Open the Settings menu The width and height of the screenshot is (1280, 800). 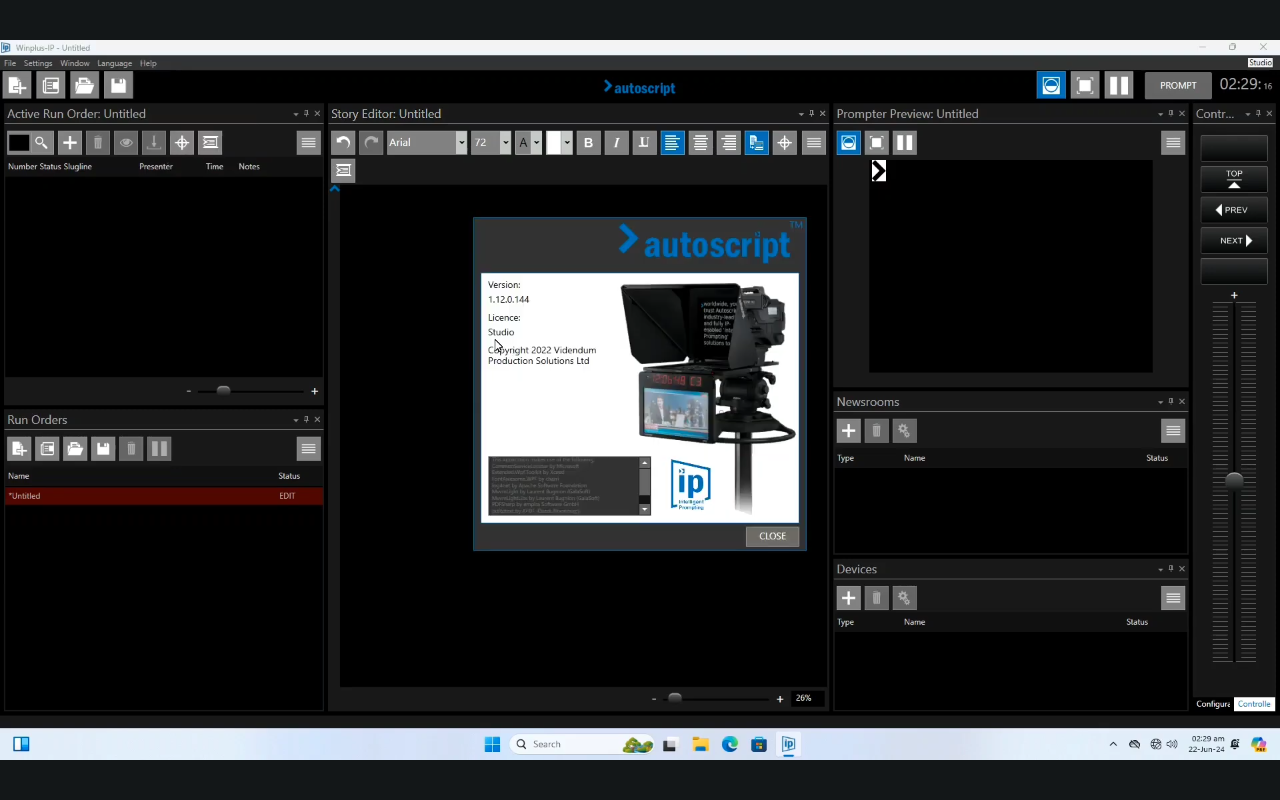point(37,63)
